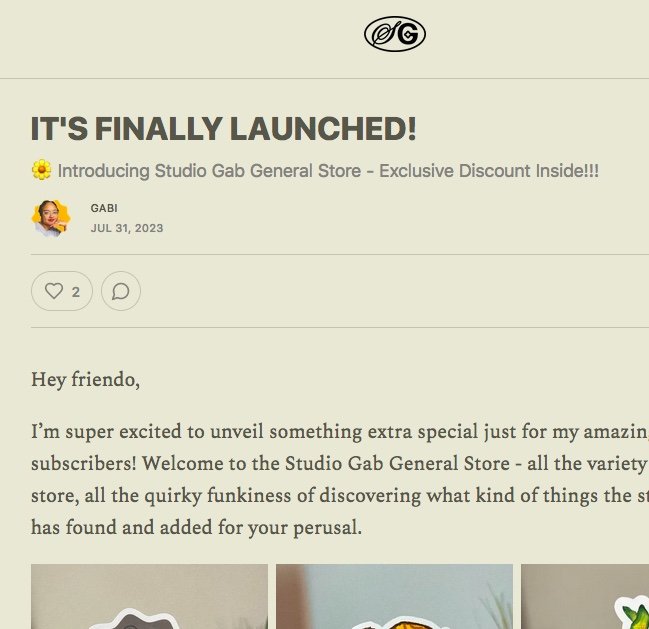Open comments via the speech bubble icon
The height and width of the screenshot is (629, 649).
pyautogui.click(x=121, y=291)
